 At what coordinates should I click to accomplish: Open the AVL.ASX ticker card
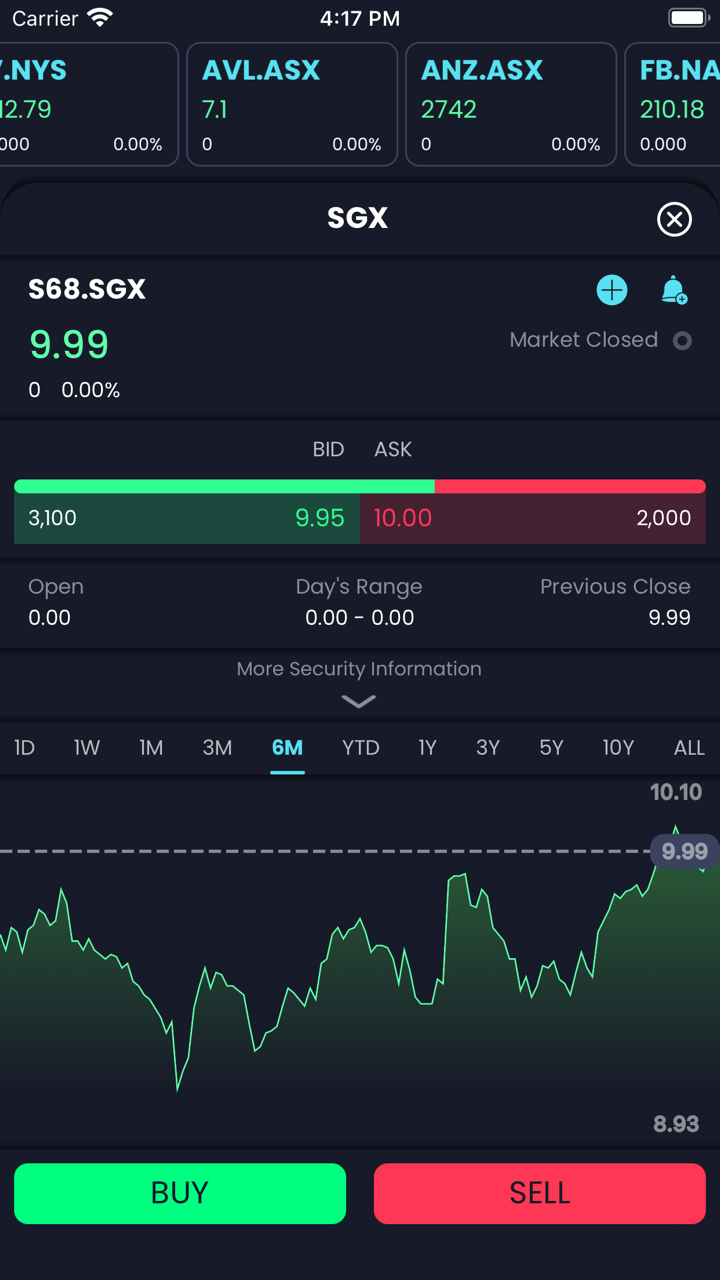click(292, 104)
